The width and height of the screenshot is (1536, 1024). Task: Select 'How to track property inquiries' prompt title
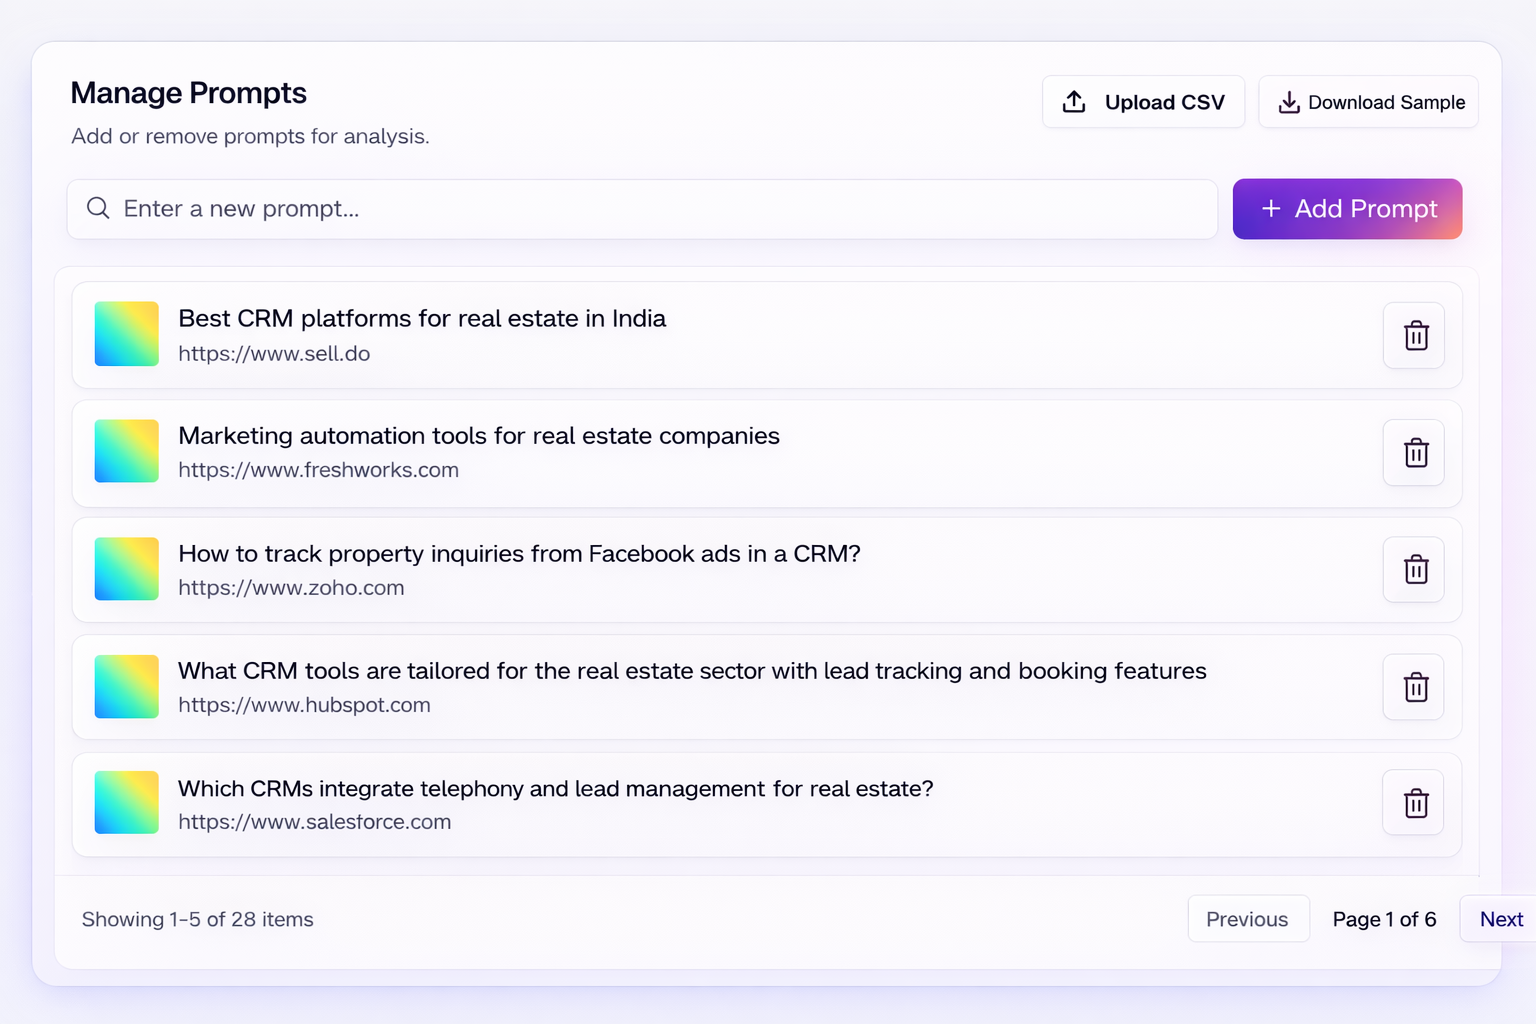click(x=519, y=554)
